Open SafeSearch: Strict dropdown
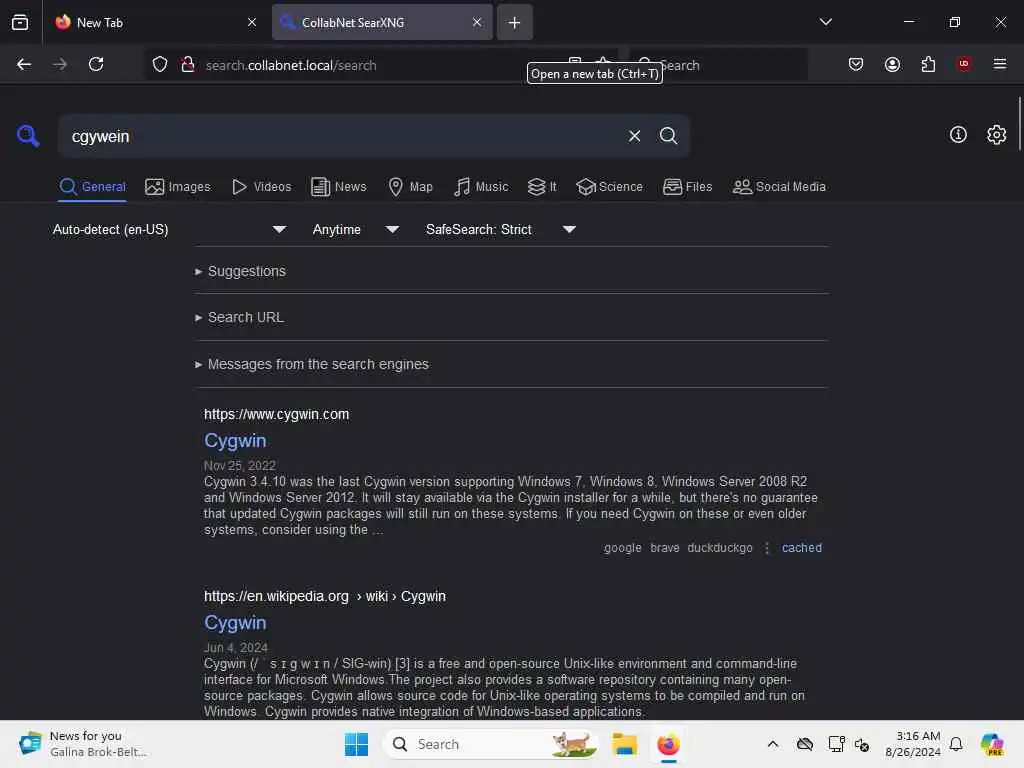Screen dimensions: 1024x768 pos(500,229)
